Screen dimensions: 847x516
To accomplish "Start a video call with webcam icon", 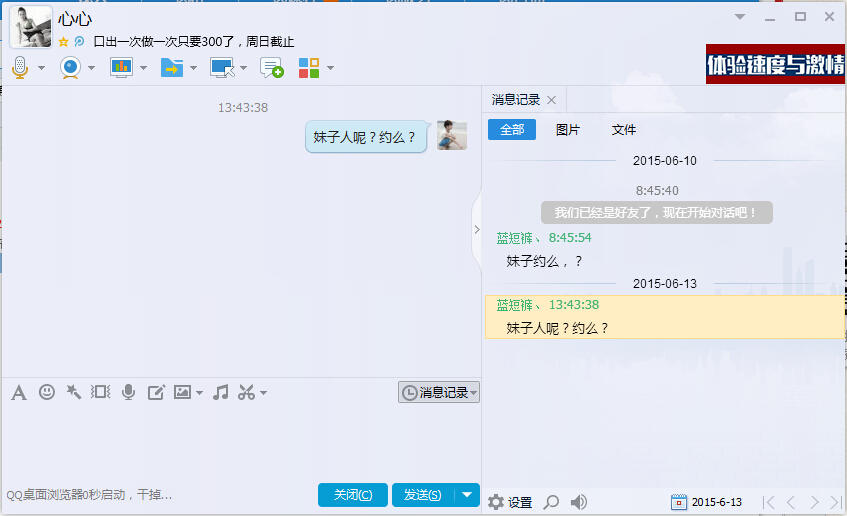I will coord(71,68).
